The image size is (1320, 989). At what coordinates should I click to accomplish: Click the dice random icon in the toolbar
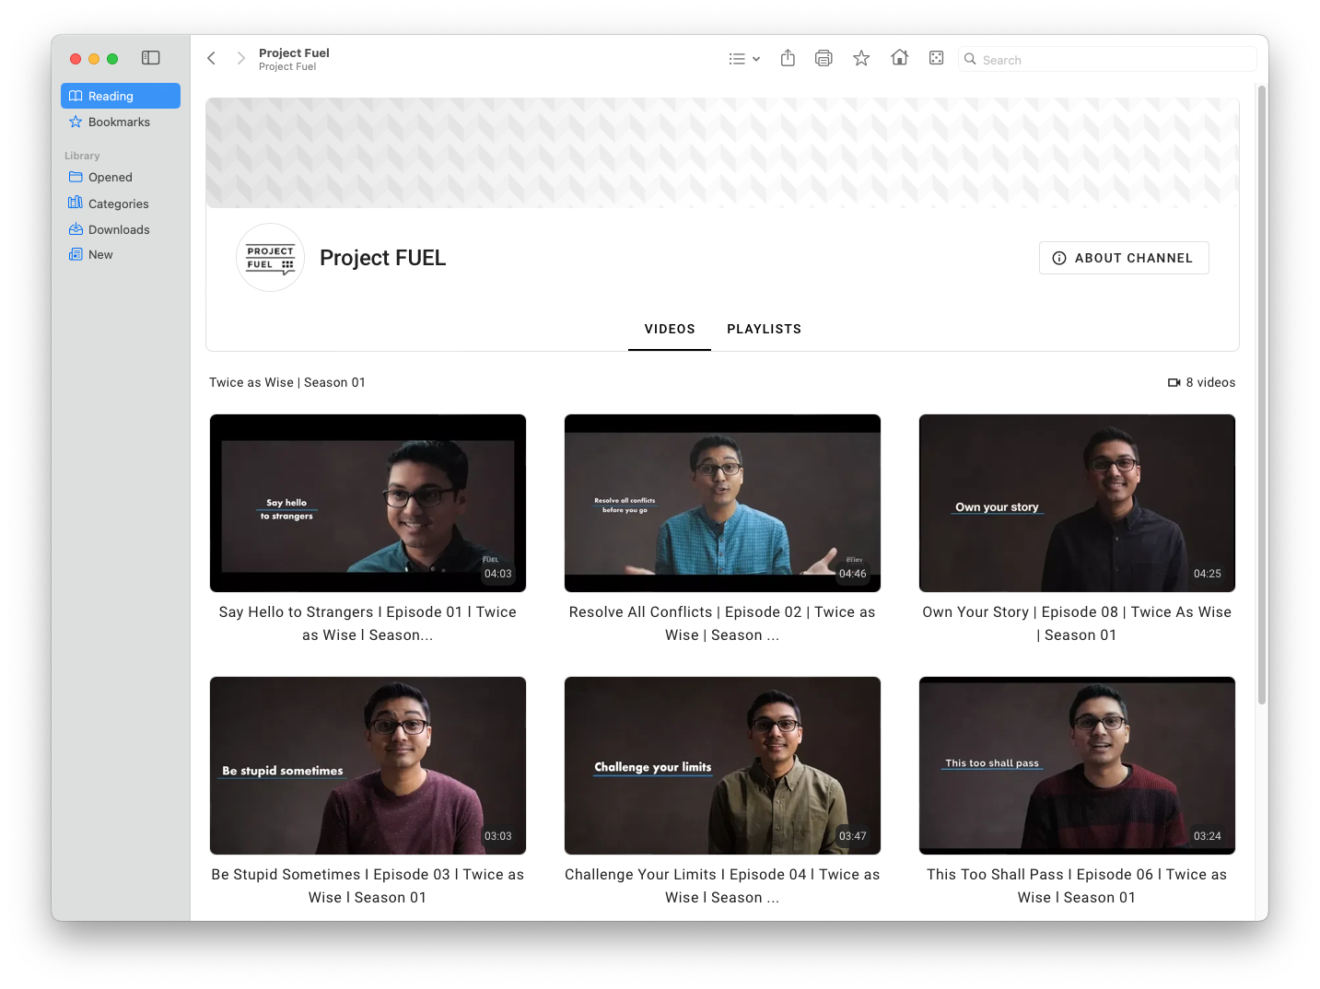coord(936,58)
